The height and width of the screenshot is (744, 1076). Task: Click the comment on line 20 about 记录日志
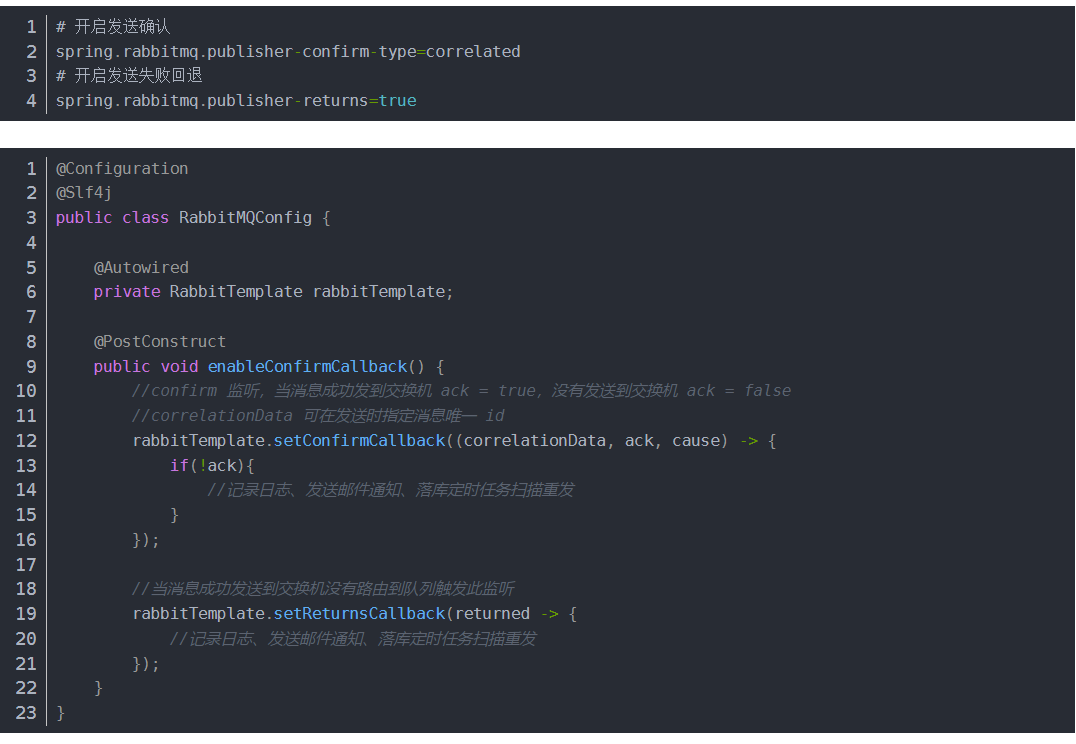(x=353, y=639)
